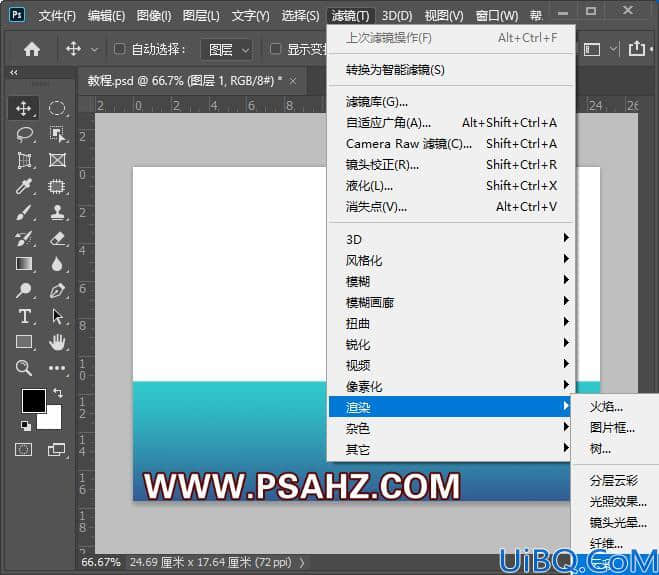Screen dimensions: 659x575
Task: Select the History Brush tool
Action: coord(24,238)
